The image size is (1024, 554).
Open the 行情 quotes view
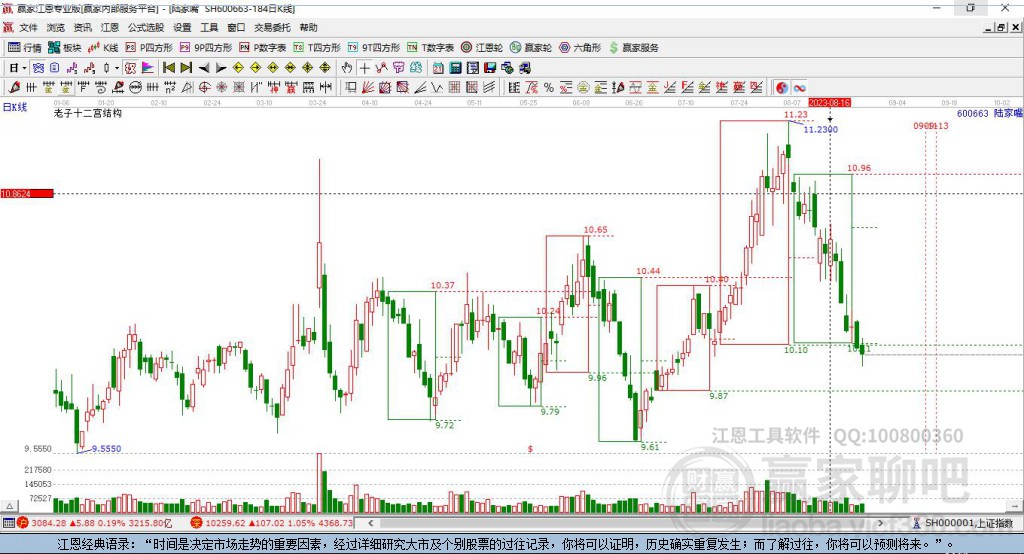click(24, 48)
